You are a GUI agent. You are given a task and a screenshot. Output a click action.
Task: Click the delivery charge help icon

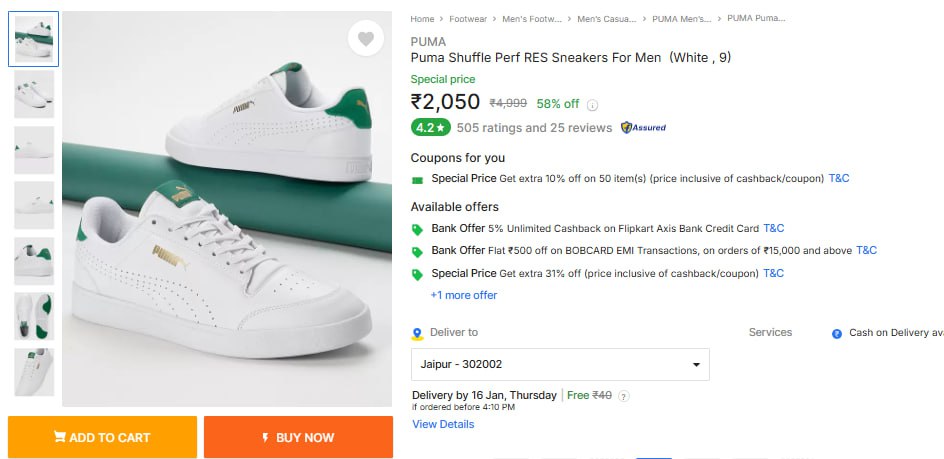coord(624,396)
